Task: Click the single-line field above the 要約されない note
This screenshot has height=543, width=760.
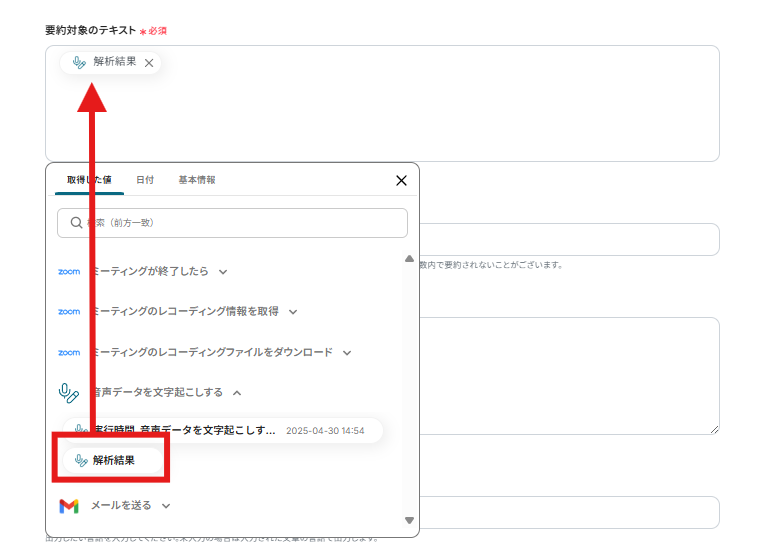Action: [570, 240]
